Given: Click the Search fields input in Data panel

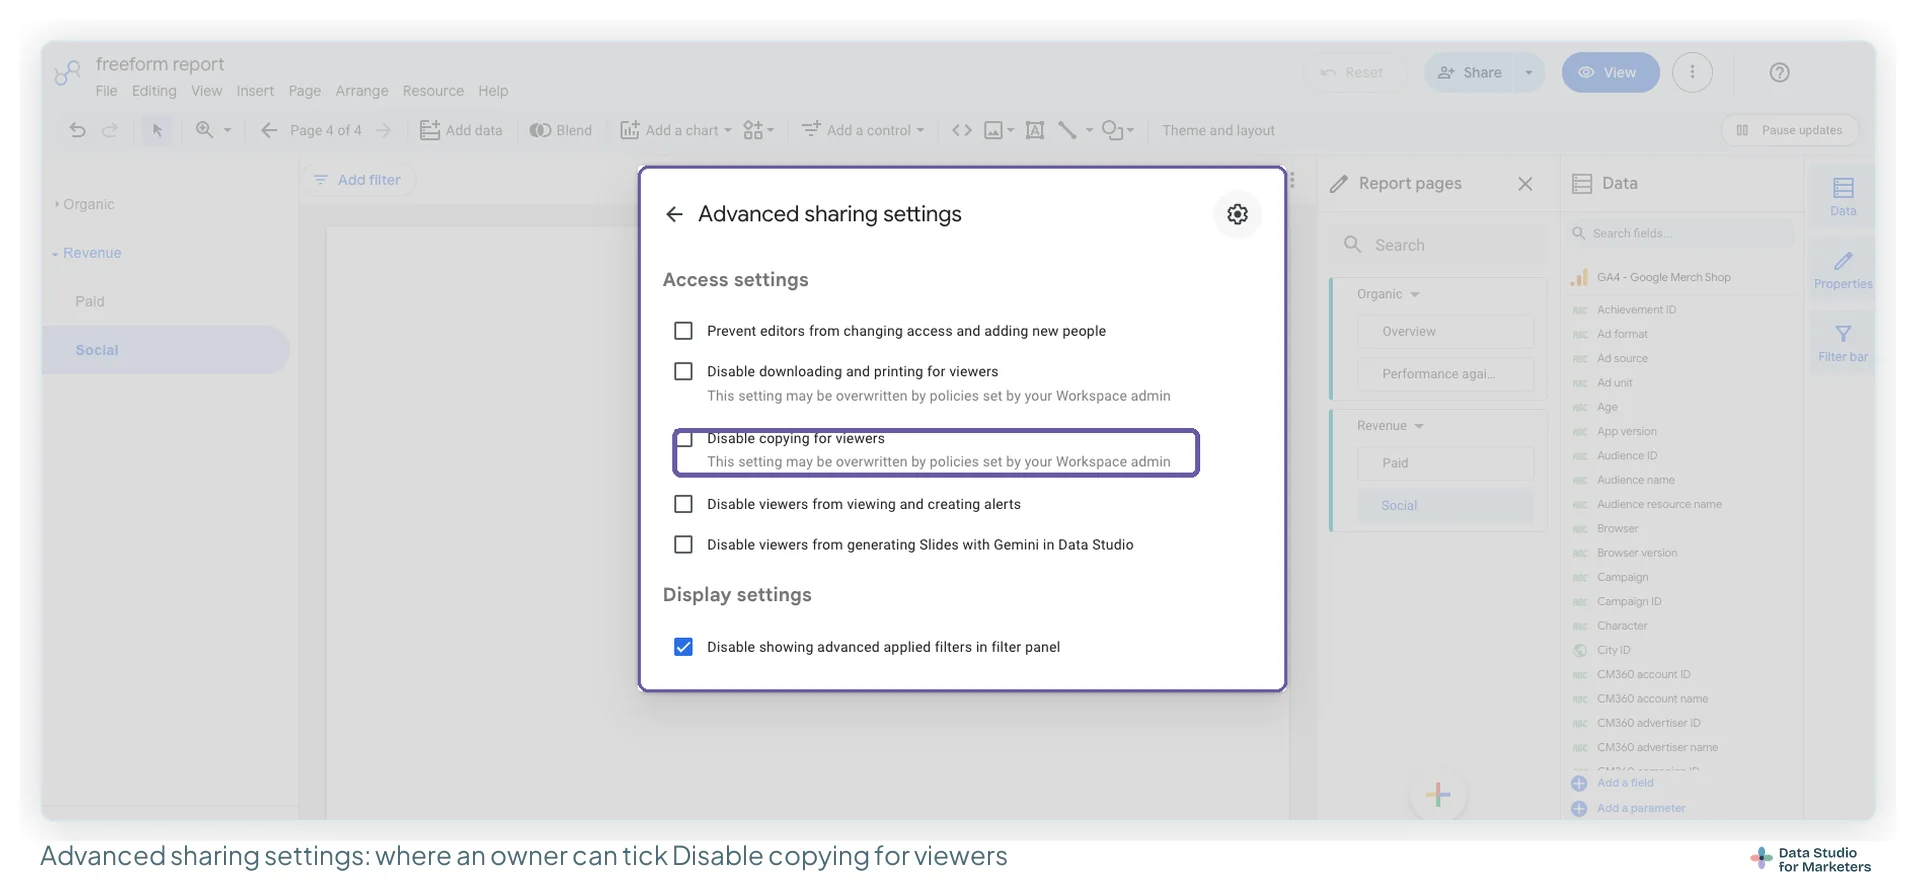Looking at the screenshot, I should point(1681,233).
